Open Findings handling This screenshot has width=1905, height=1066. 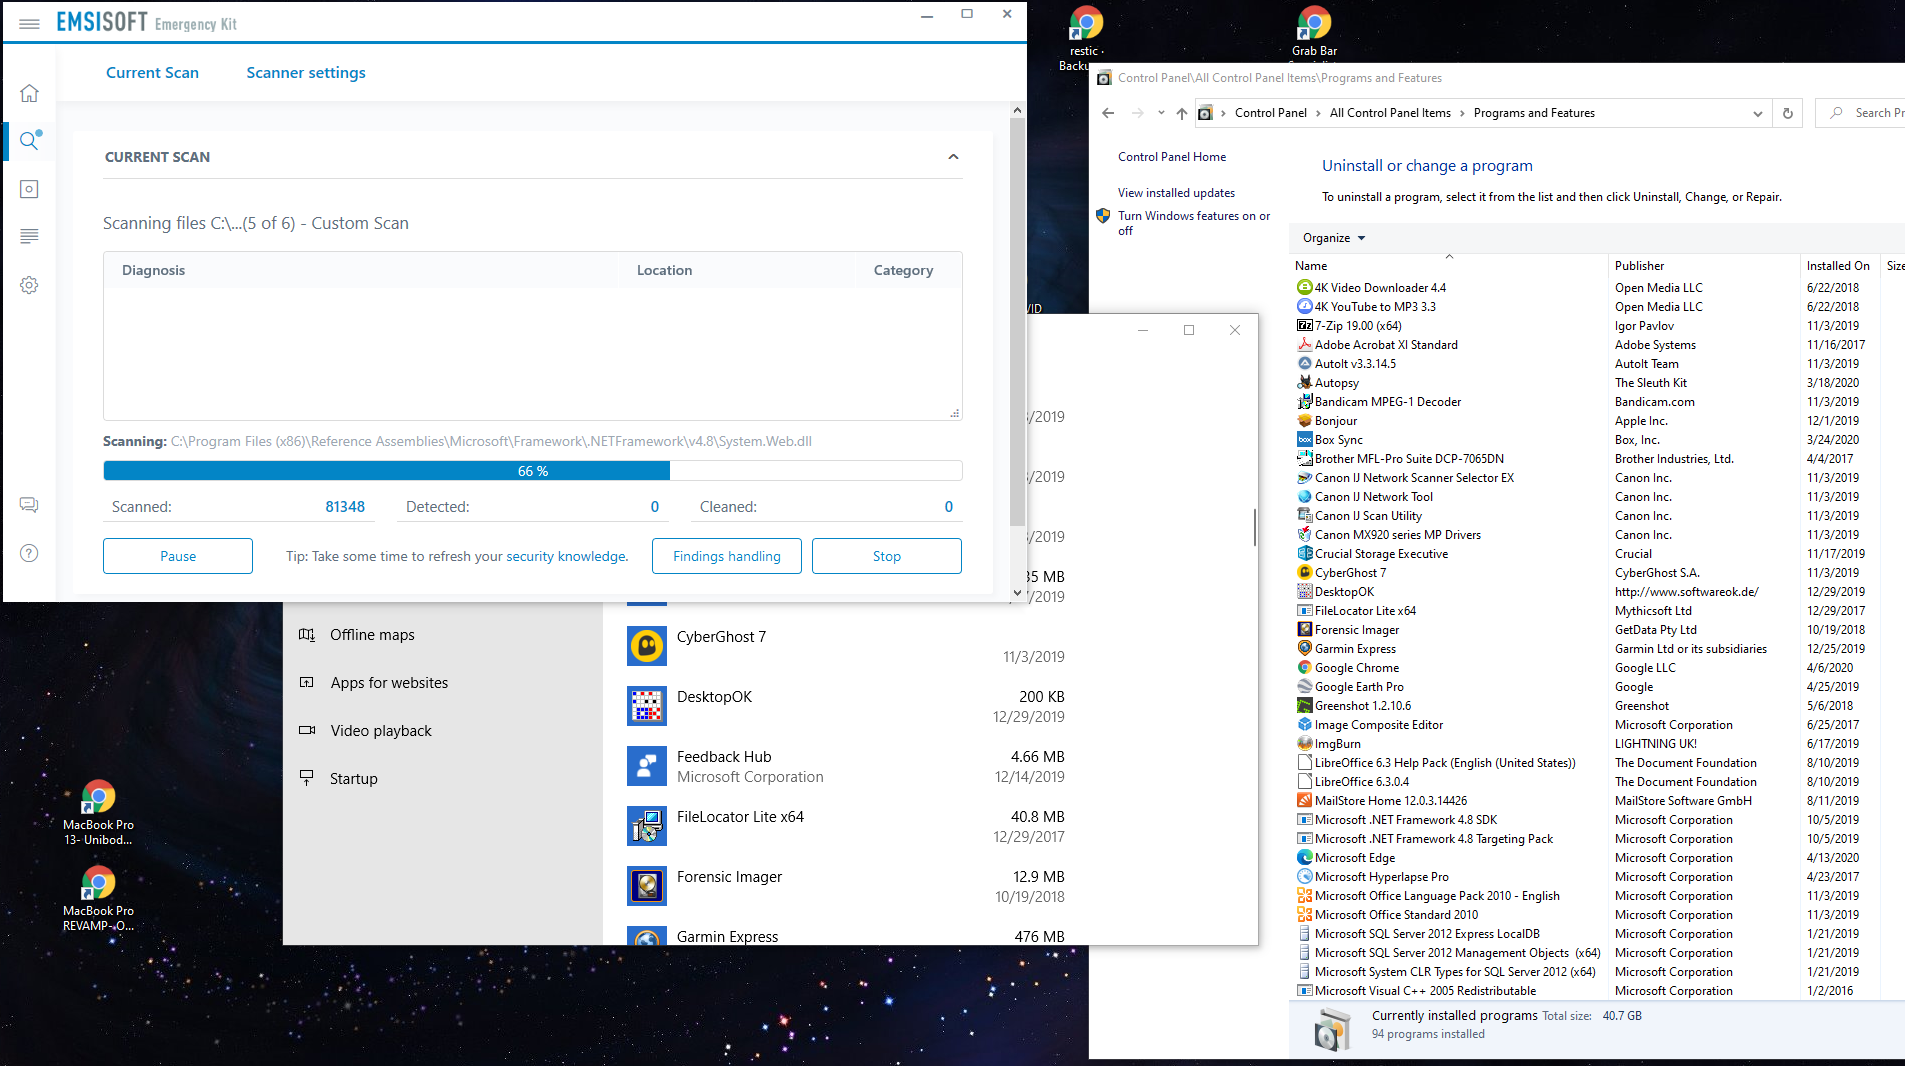[727, 556]
